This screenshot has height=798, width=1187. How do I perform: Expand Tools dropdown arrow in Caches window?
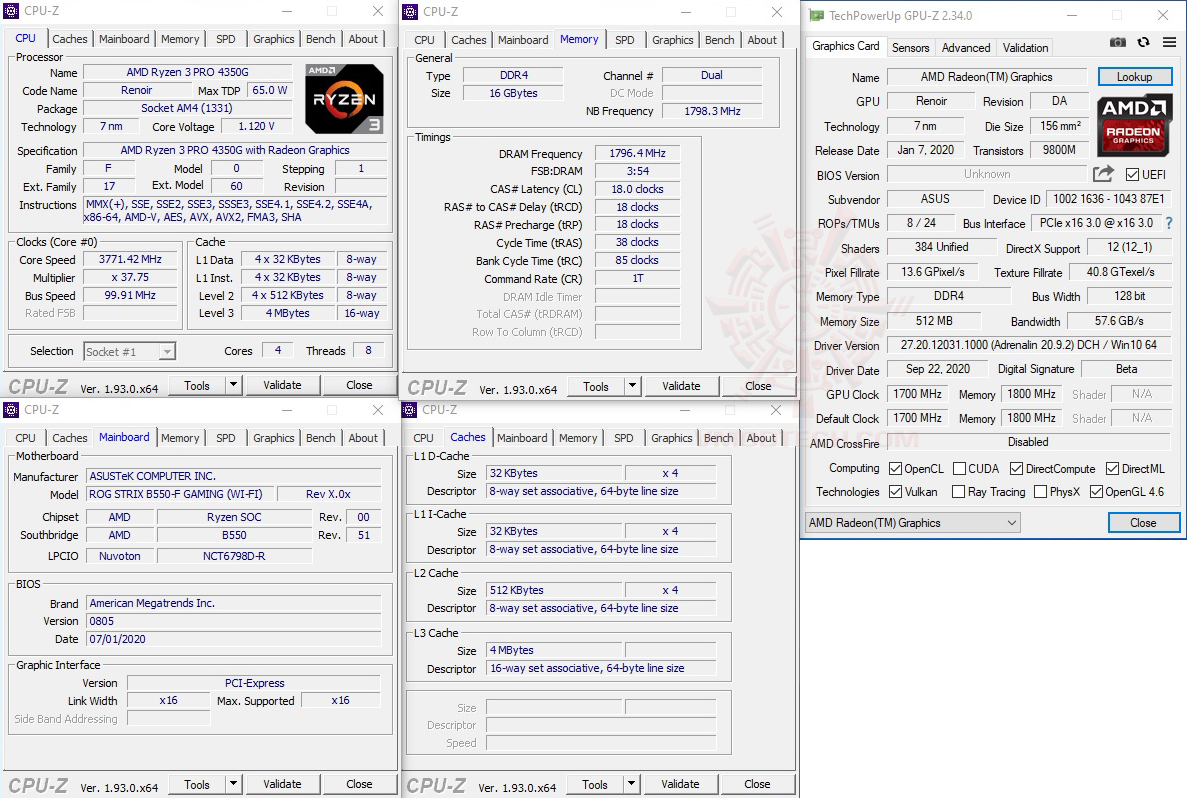coord(631,784)
